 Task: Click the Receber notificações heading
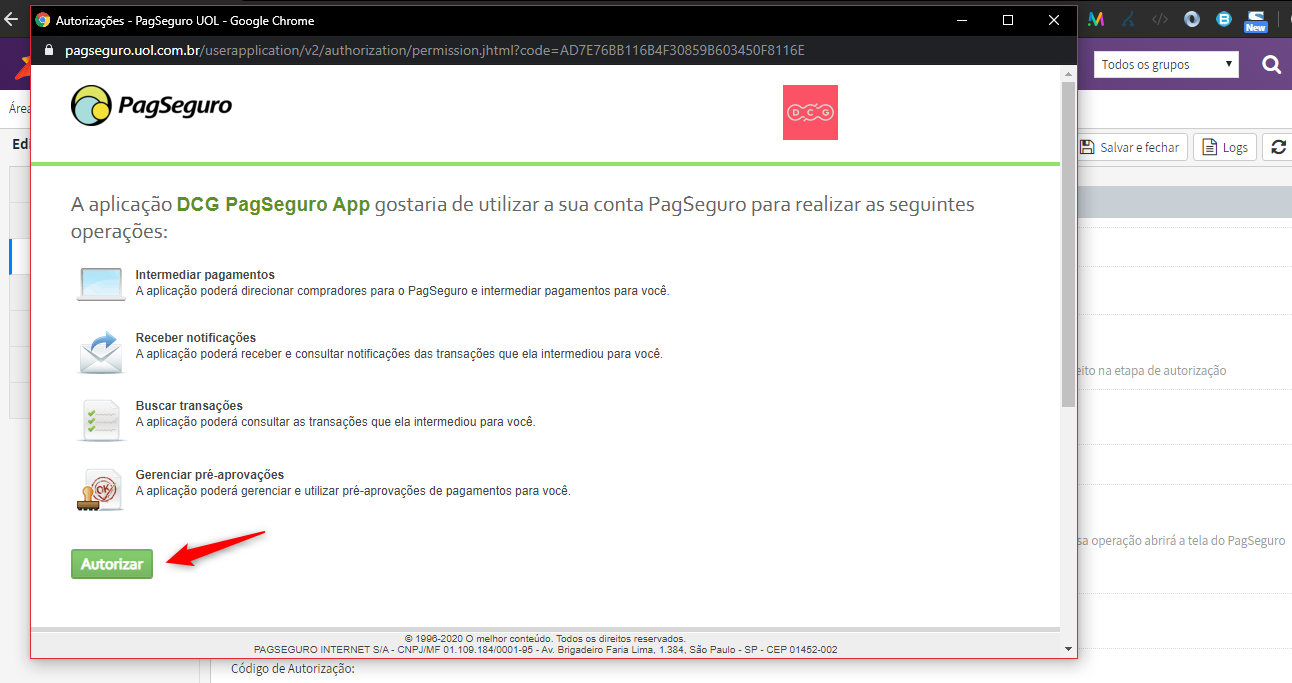pos(196,338)
